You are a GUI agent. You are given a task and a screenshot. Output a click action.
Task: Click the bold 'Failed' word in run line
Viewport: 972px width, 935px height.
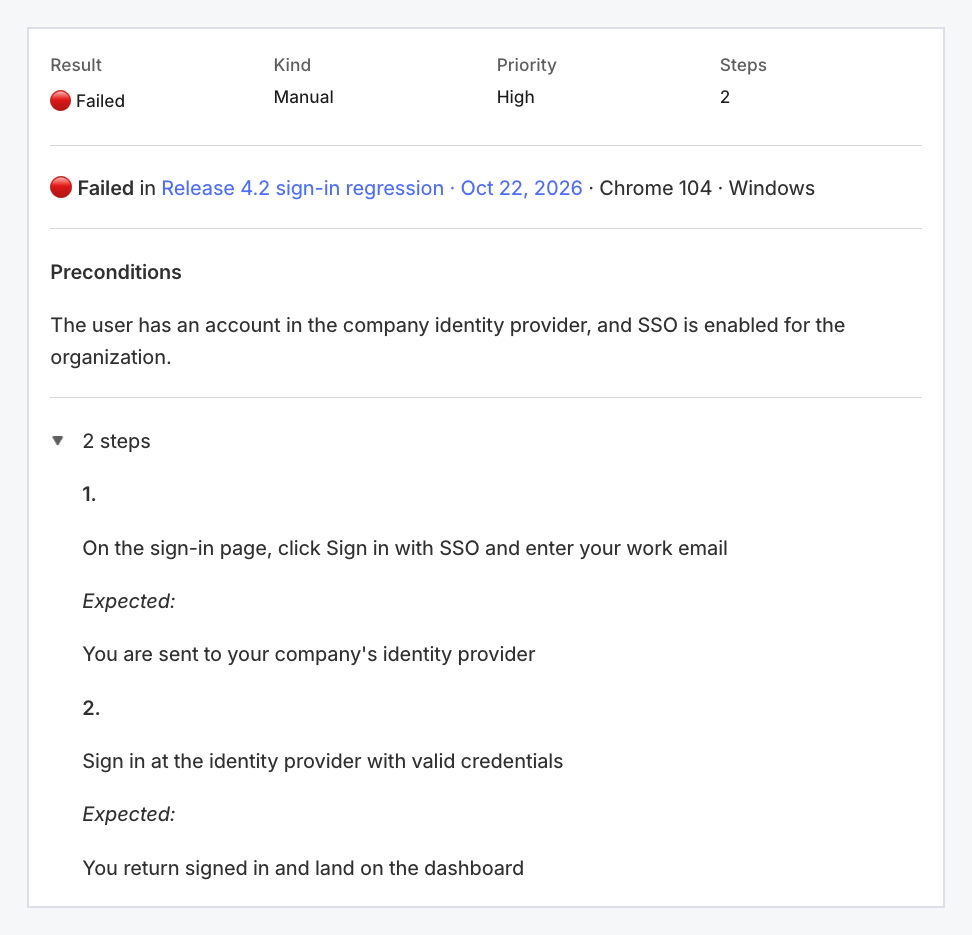(105, 188)
